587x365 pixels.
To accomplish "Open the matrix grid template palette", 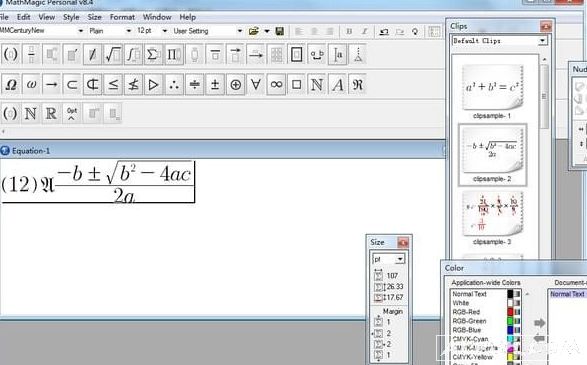I will tap(276, 55).
